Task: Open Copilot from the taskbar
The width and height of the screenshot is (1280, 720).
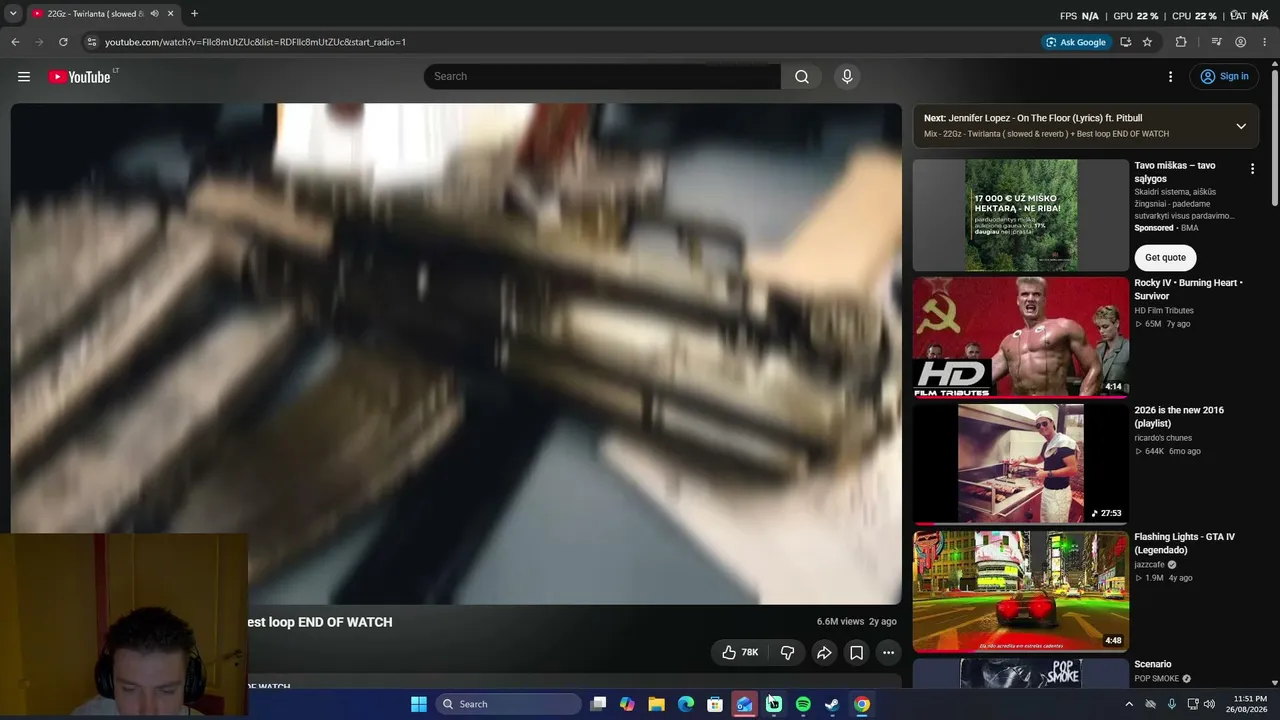Action: click(x=627, y=704)
